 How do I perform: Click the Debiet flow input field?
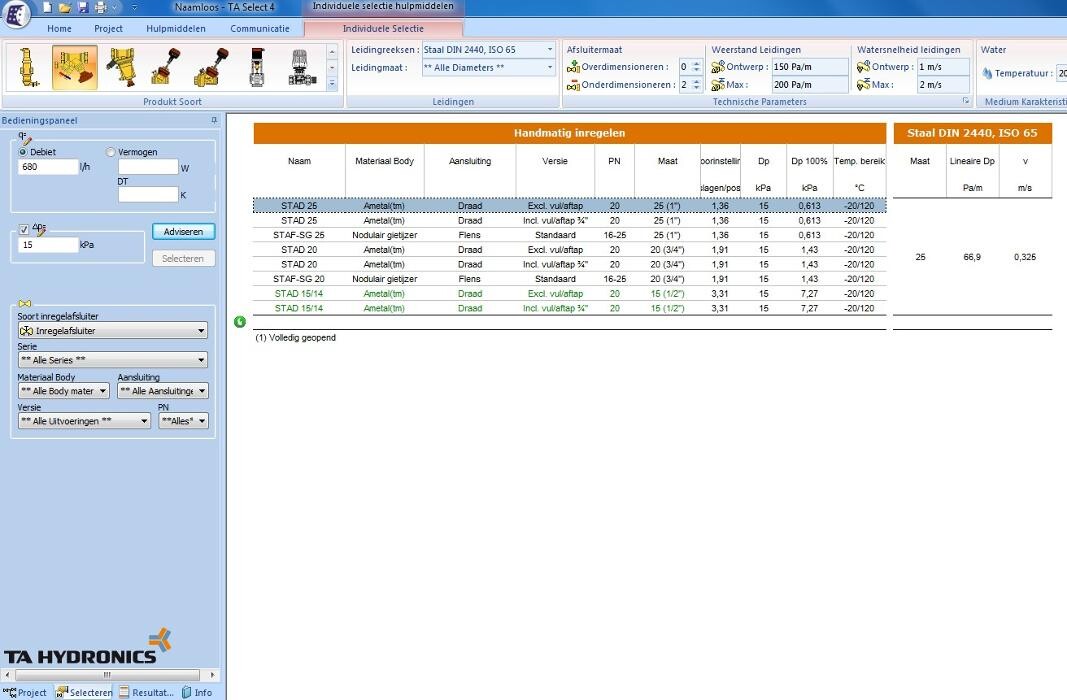(47, 167)
